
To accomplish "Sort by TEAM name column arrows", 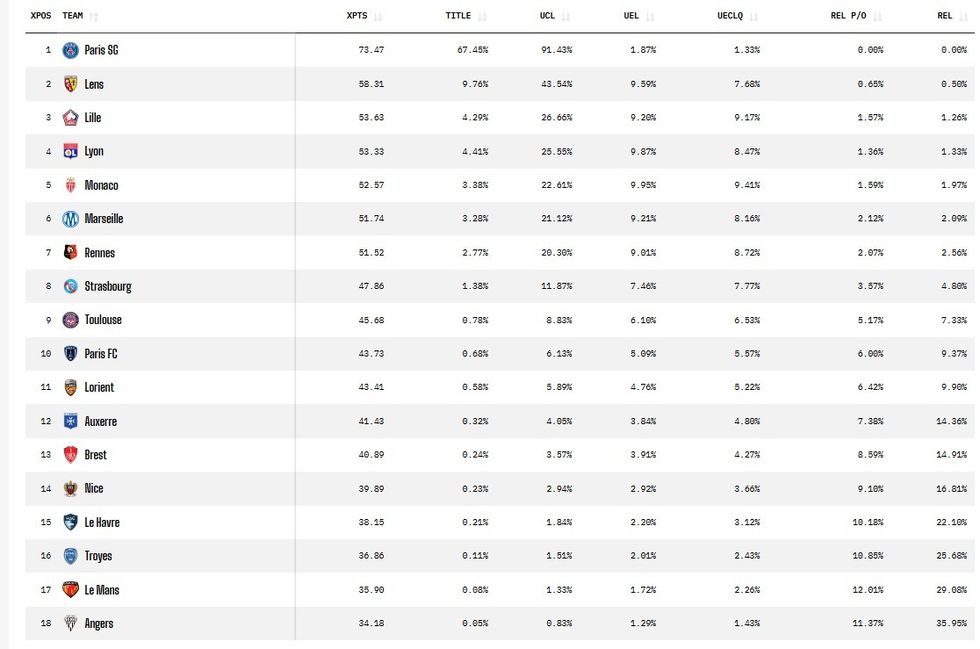I will pos(94,16).
